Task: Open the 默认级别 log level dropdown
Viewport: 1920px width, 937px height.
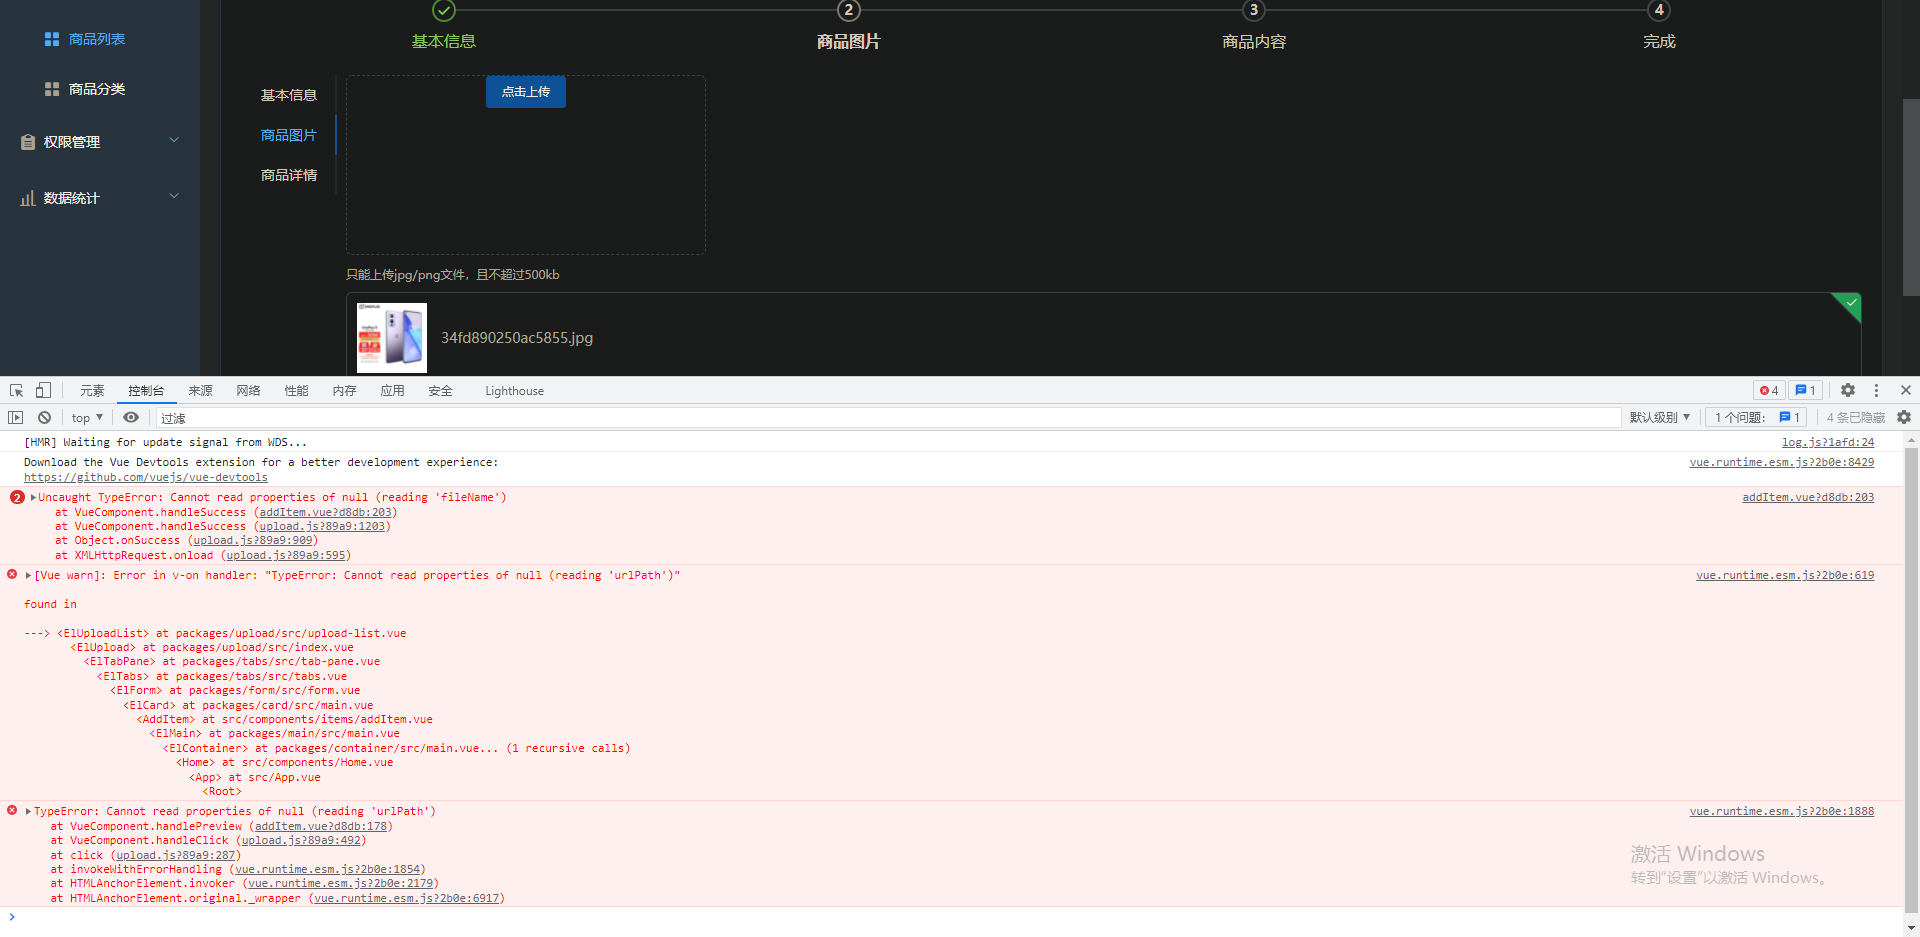Action: [x=1660, y=417]
